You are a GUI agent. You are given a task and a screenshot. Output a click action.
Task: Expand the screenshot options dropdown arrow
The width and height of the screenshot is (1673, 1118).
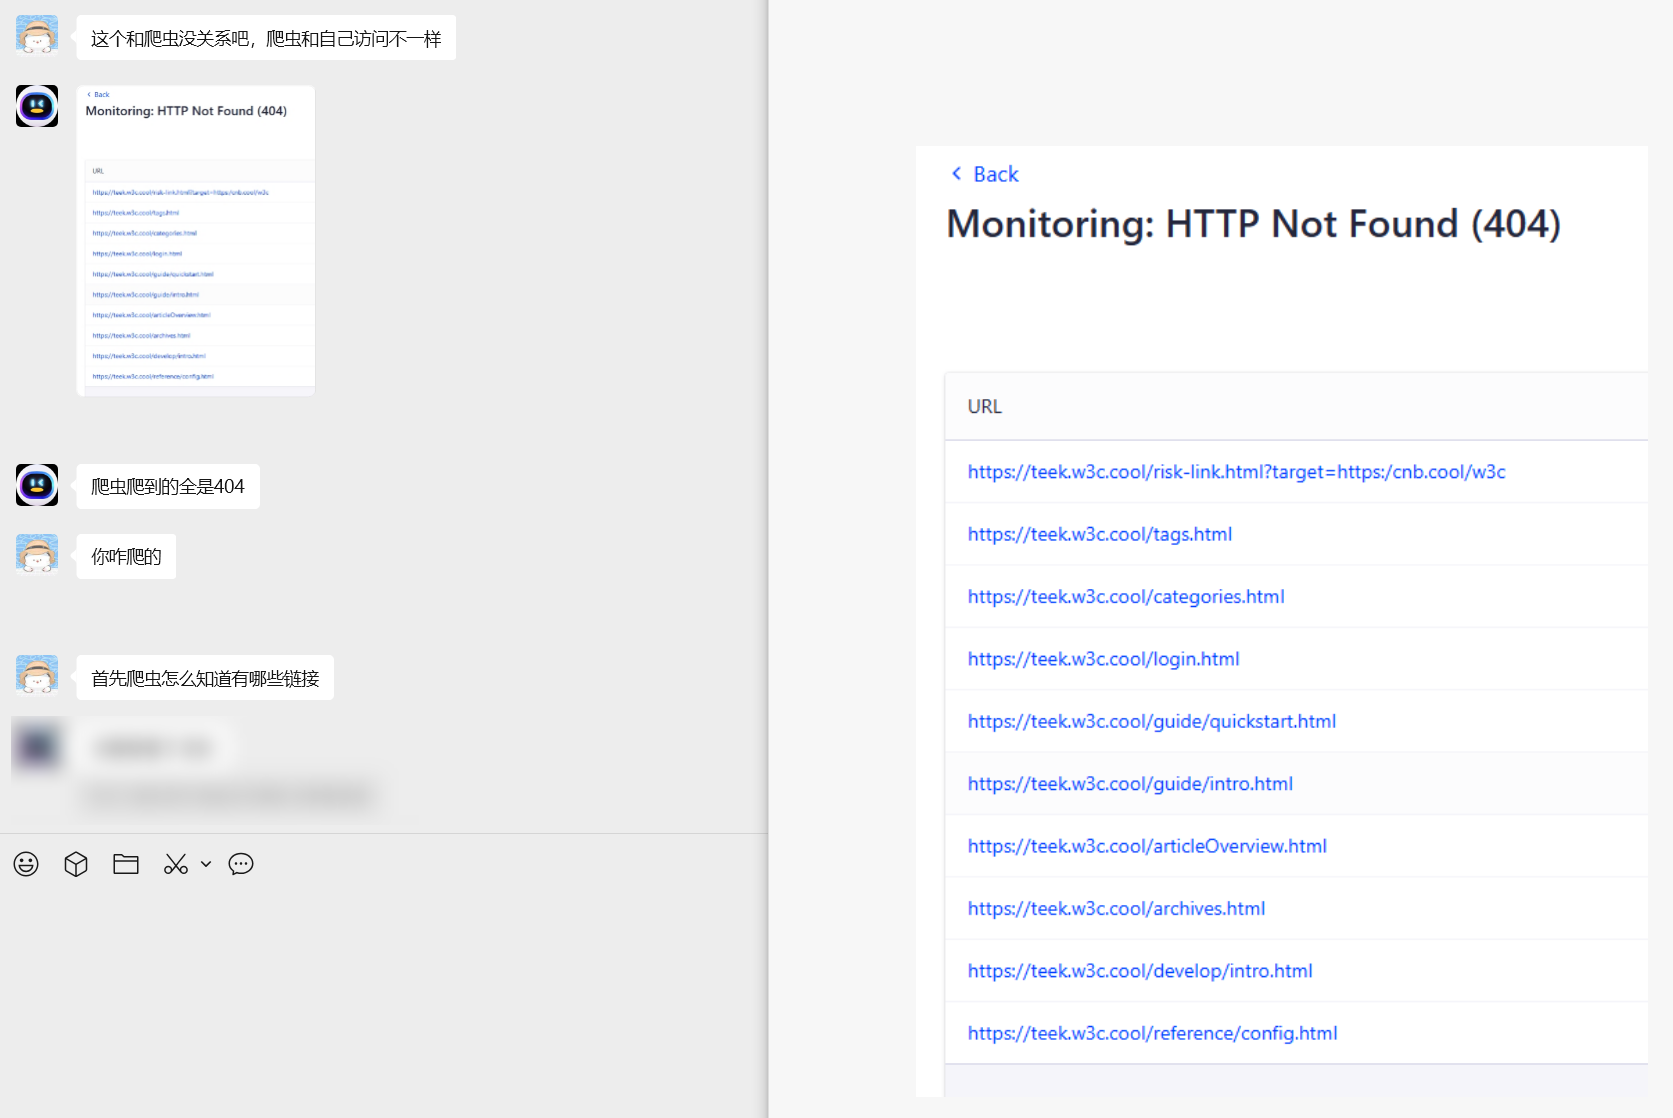coord(206,864)
